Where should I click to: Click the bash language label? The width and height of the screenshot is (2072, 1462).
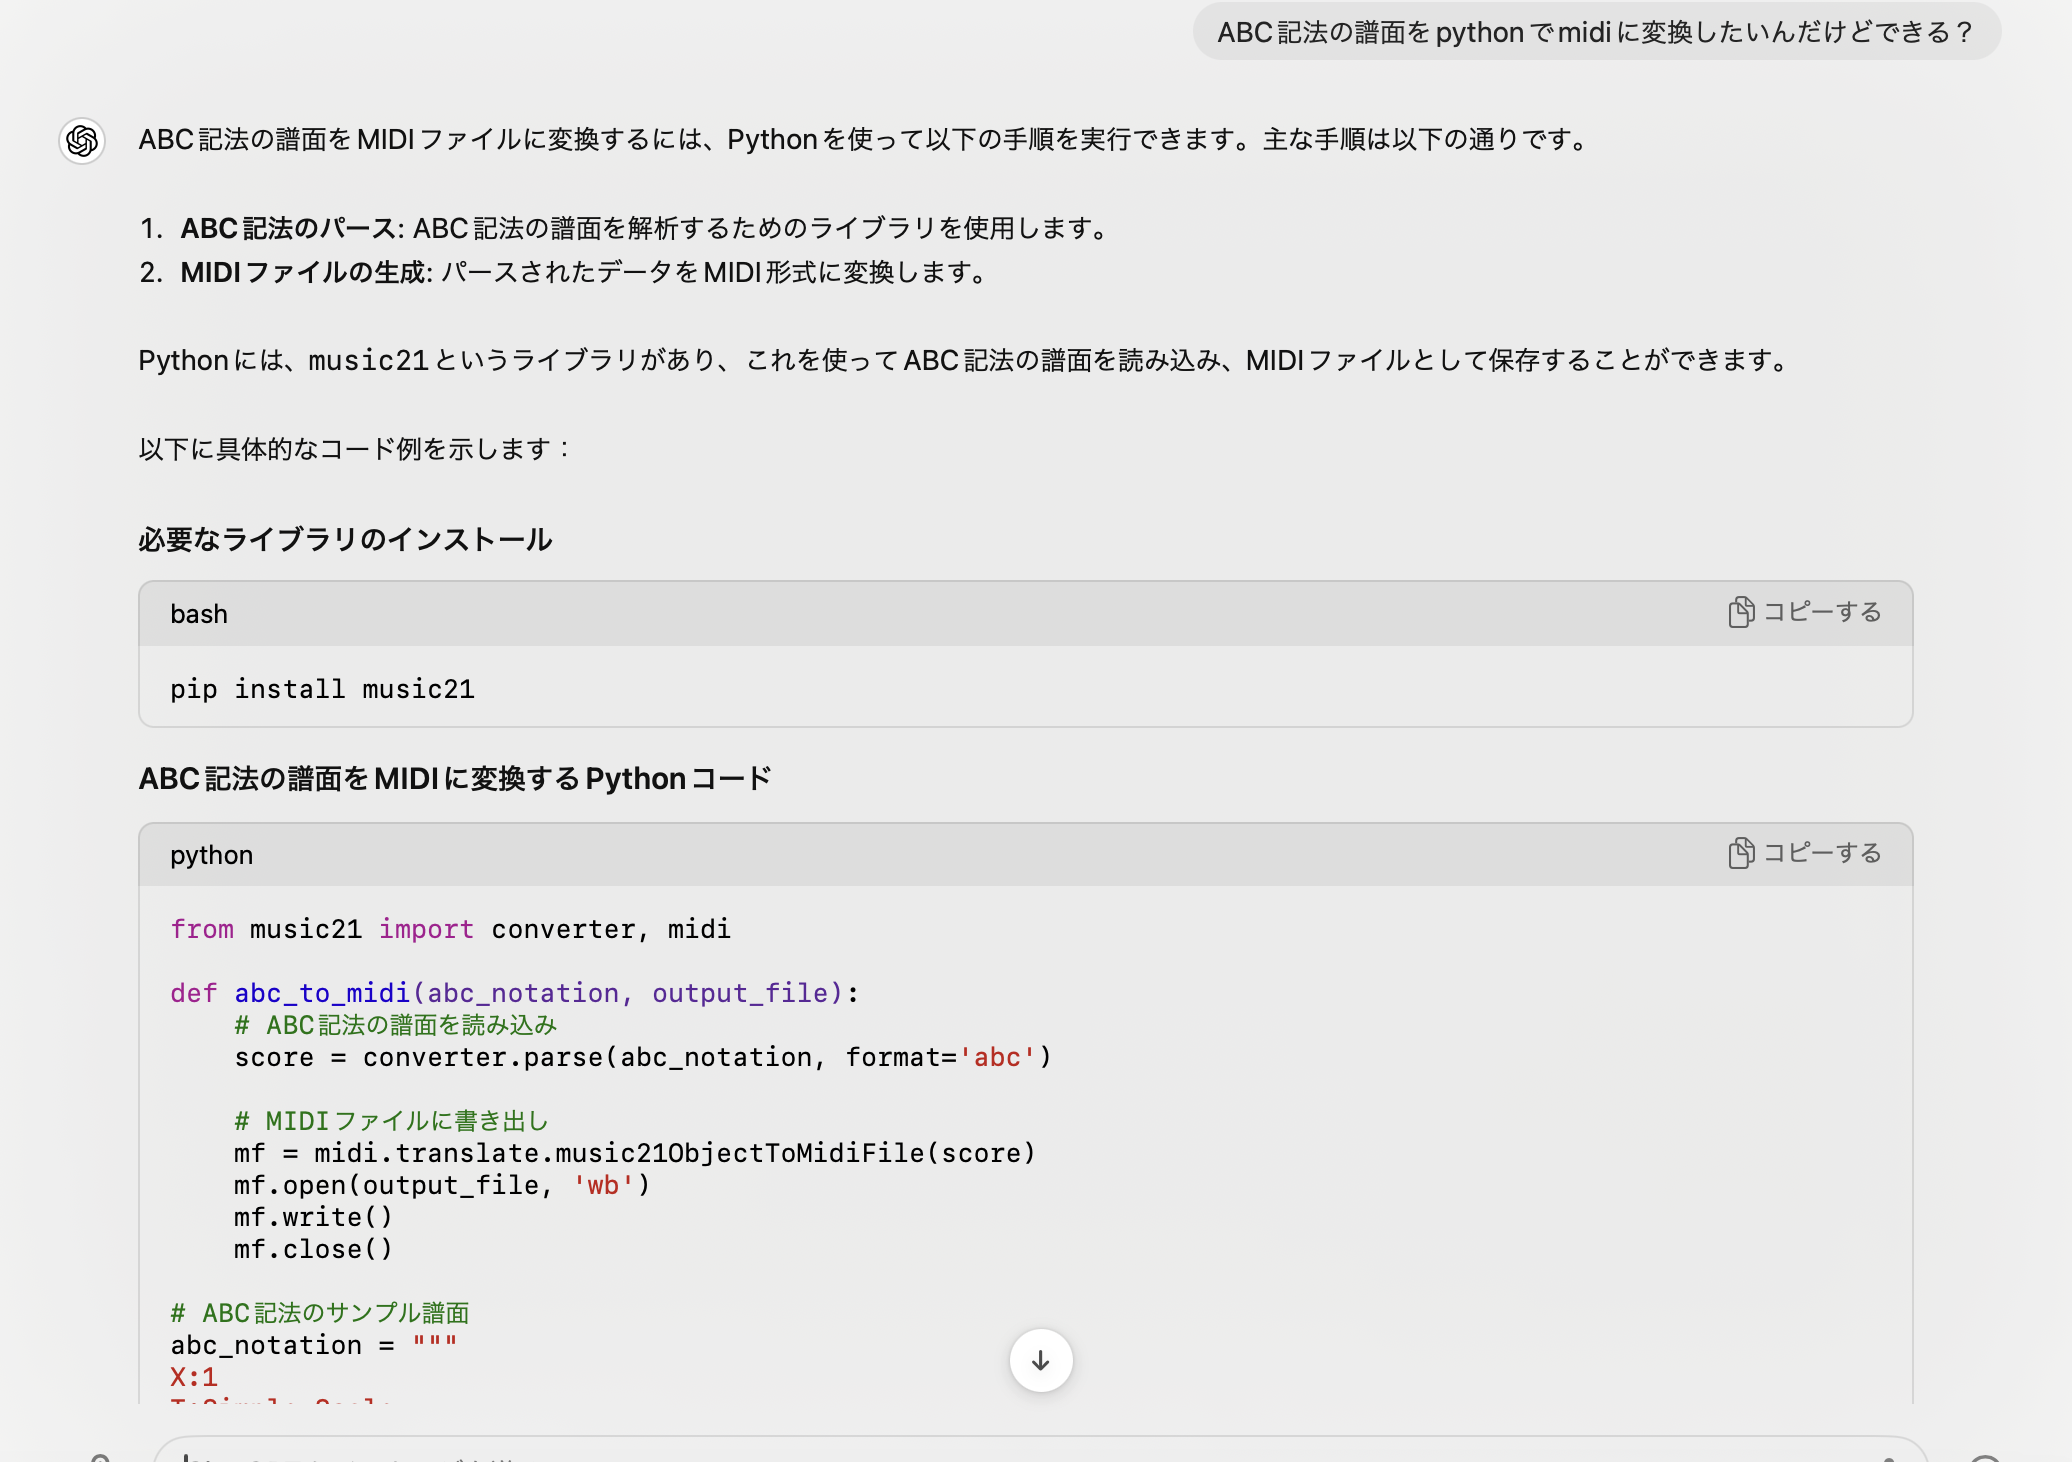(198, 613)
